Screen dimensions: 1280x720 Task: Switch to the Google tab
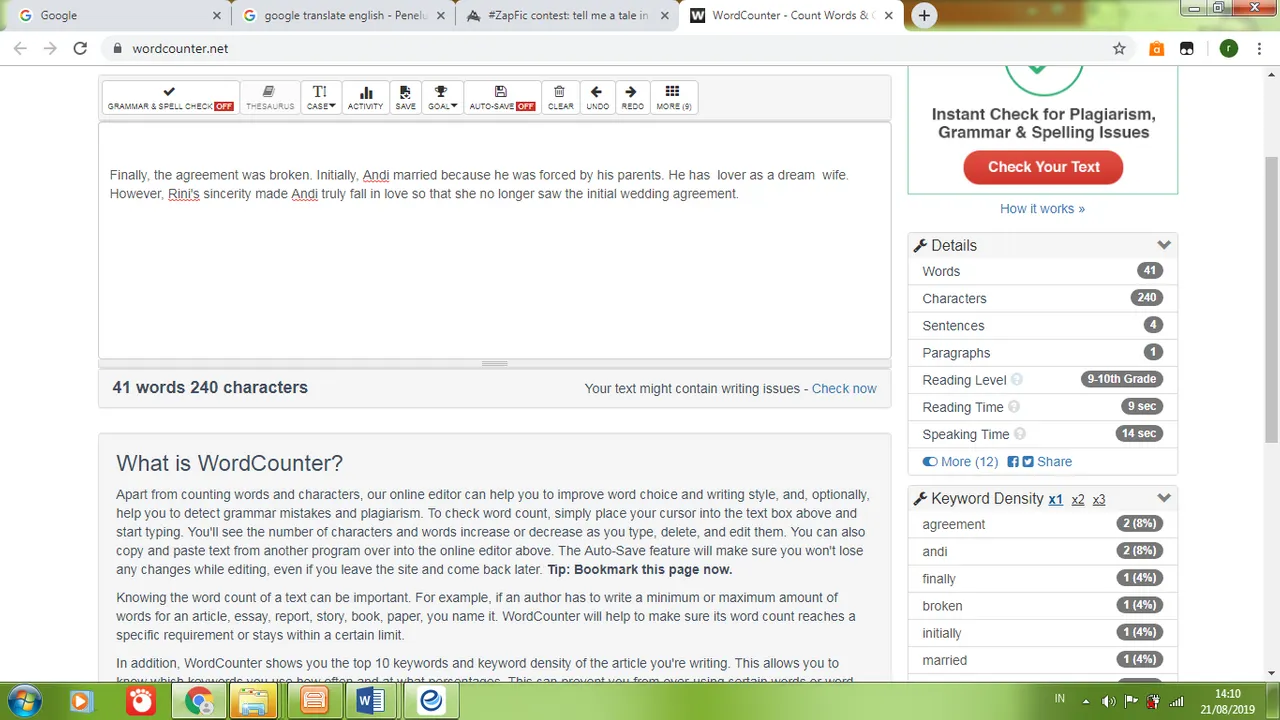click(118, 16)
